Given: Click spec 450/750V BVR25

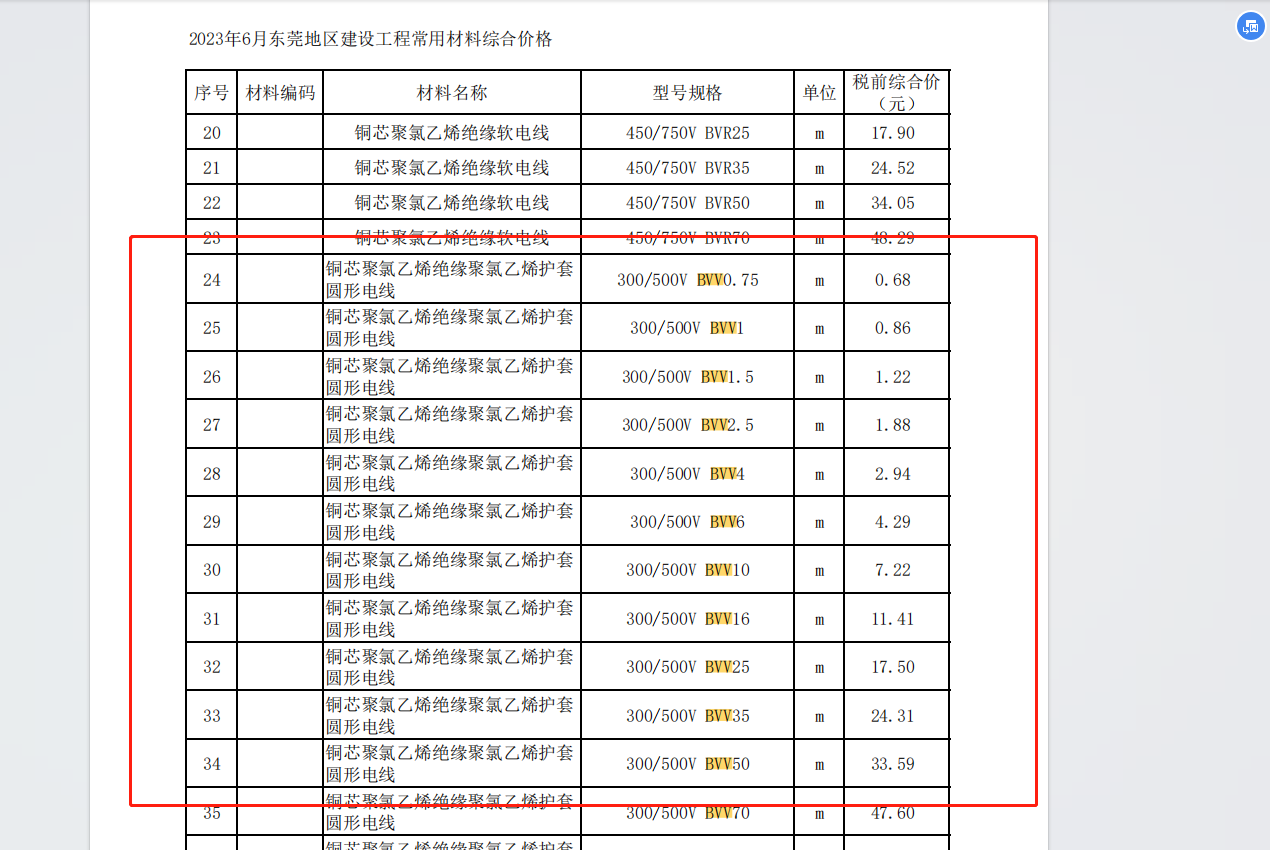Looking at the screenshot, I should 687,133.
